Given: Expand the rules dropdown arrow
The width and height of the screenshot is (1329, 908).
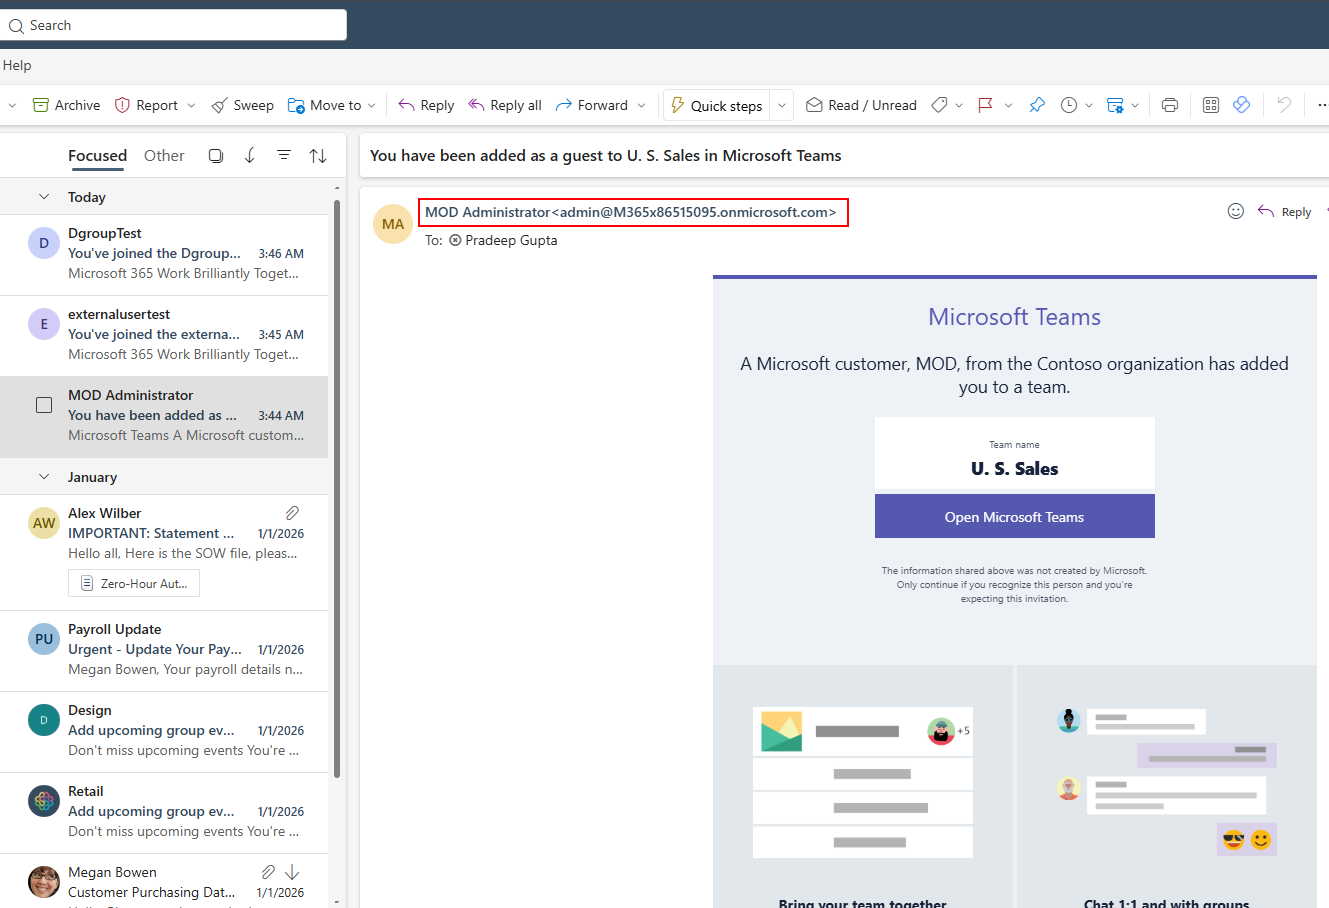Looking at the screenshot, I should click(1135, 105).
